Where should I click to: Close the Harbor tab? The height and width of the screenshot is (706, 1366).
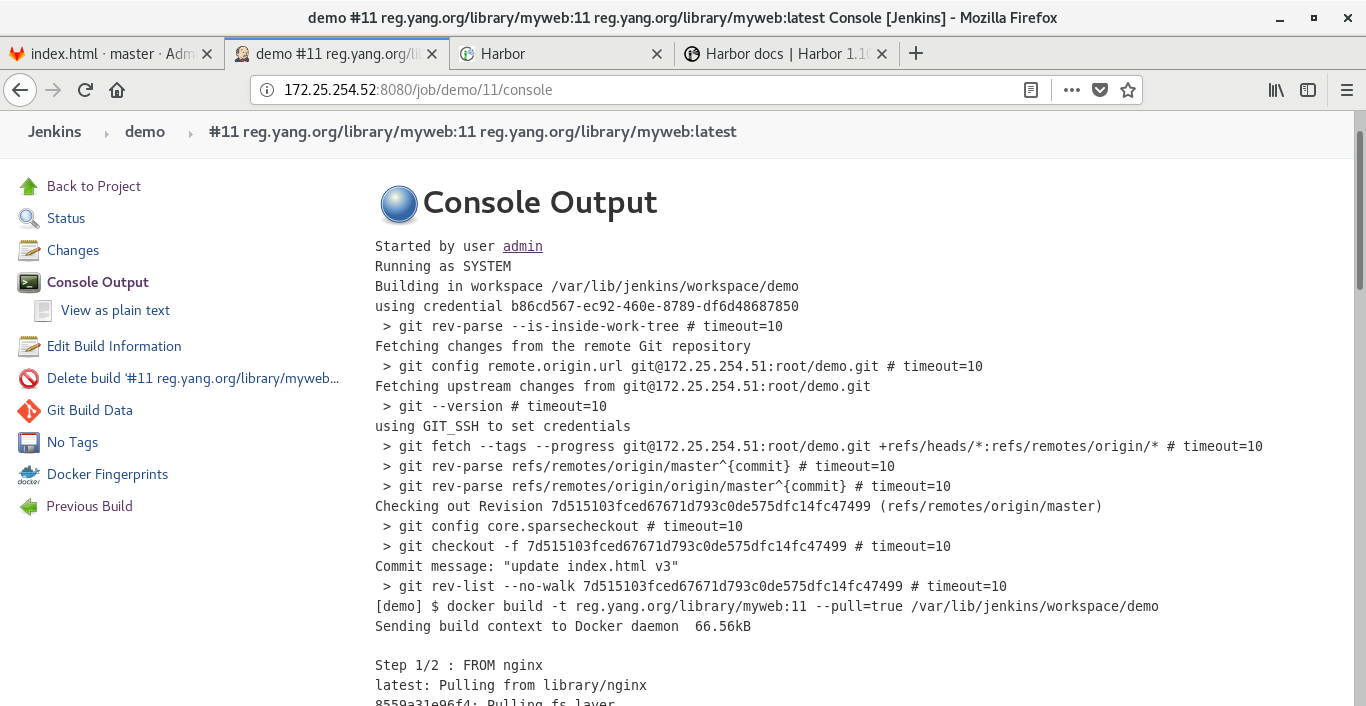point(657,54)
